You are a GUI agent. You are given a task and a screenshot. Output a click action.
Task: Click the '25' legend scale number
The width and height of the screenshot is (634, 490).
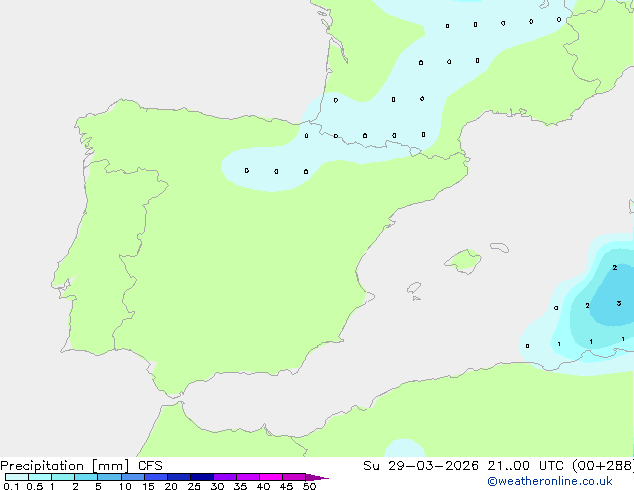194,486
